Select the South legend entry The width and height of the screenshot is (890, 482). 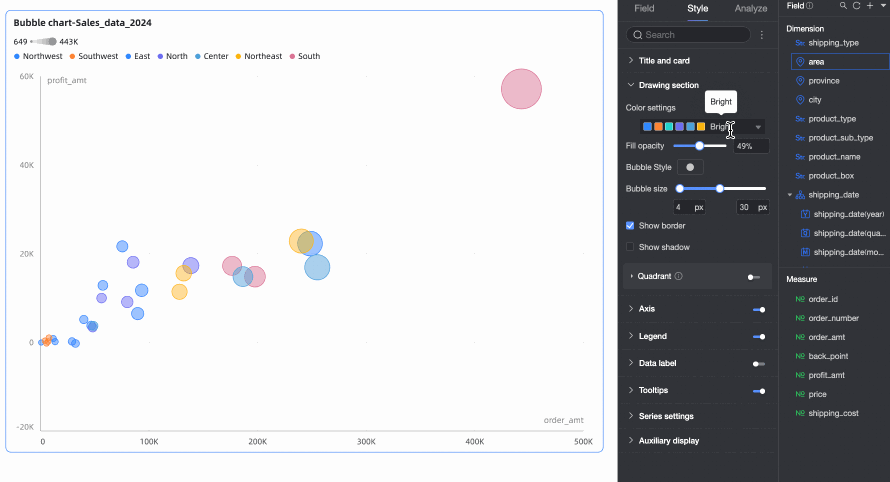click(x=305, y=56)
